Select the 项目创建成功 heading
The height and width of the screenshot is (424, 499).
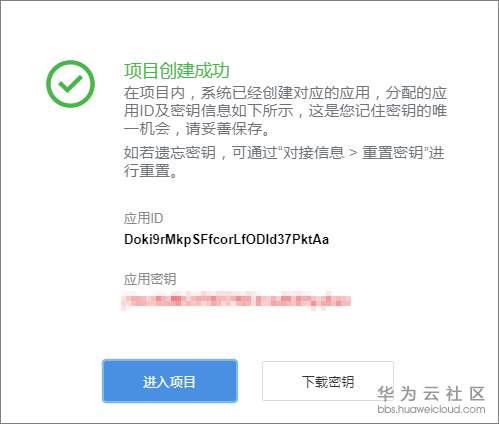pos(177,71)
